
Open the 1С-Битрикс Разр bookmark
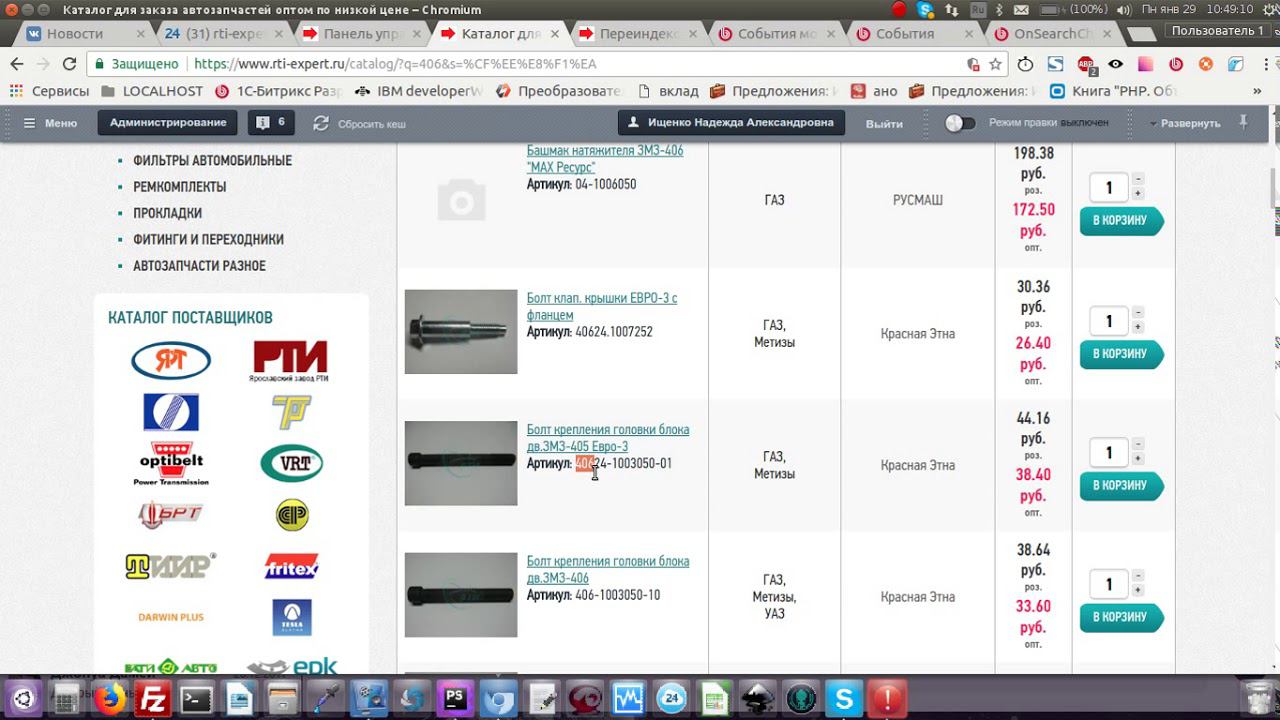tap(279, 91)
